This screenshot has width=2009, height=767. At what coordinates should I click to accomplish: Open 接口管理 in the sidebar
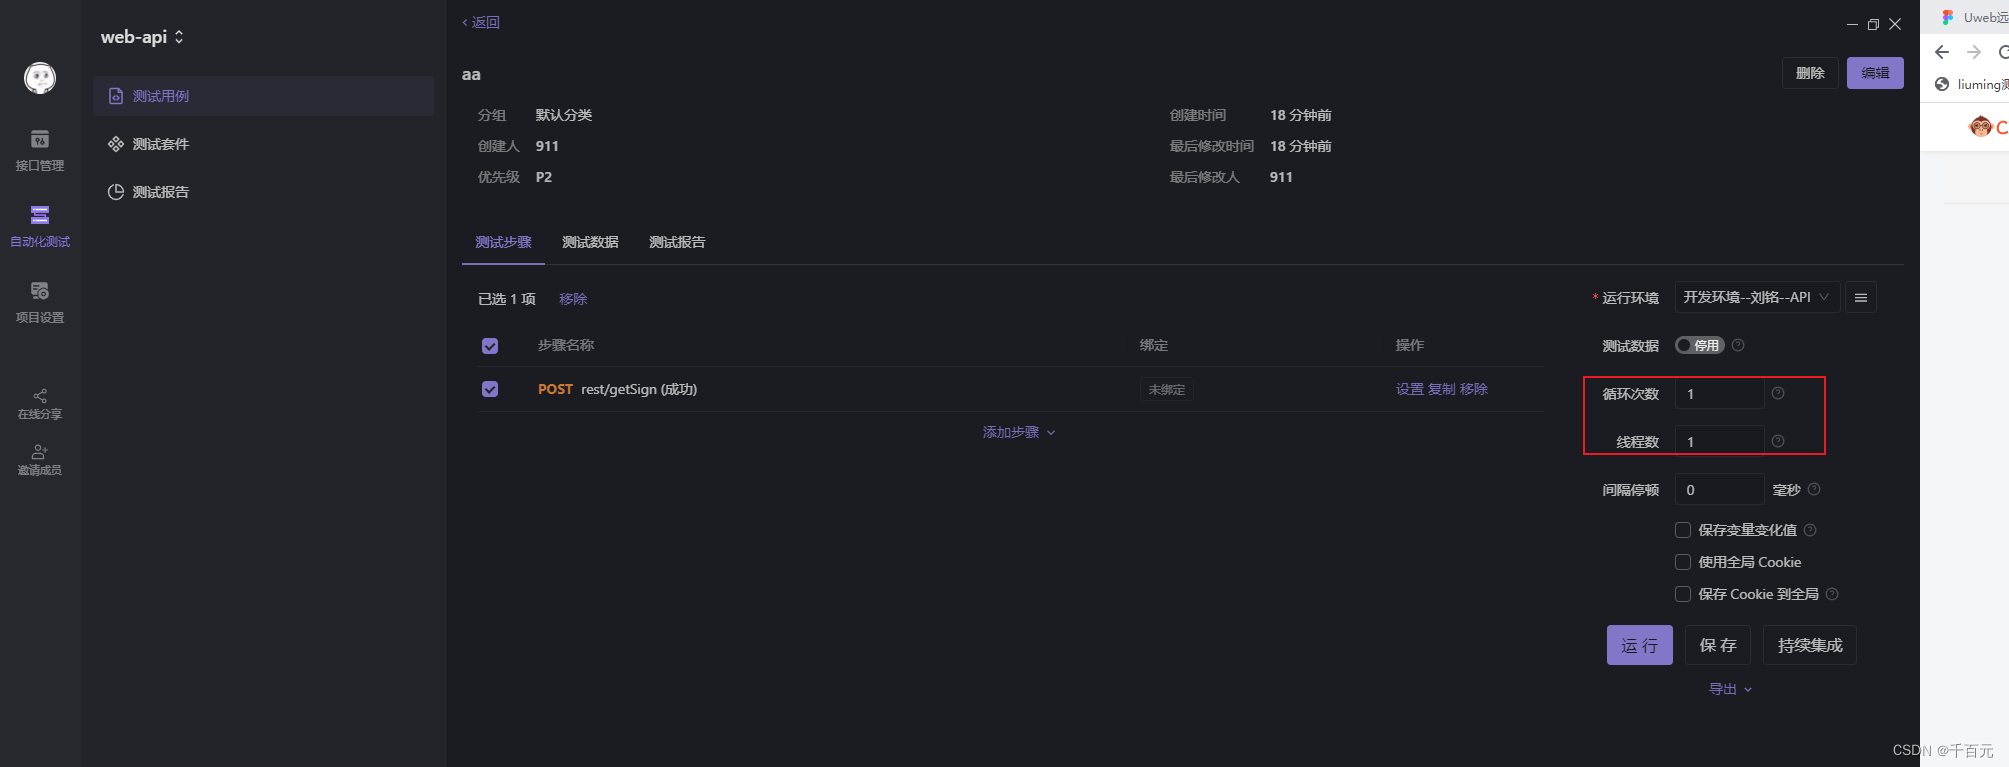pos(40,151)
